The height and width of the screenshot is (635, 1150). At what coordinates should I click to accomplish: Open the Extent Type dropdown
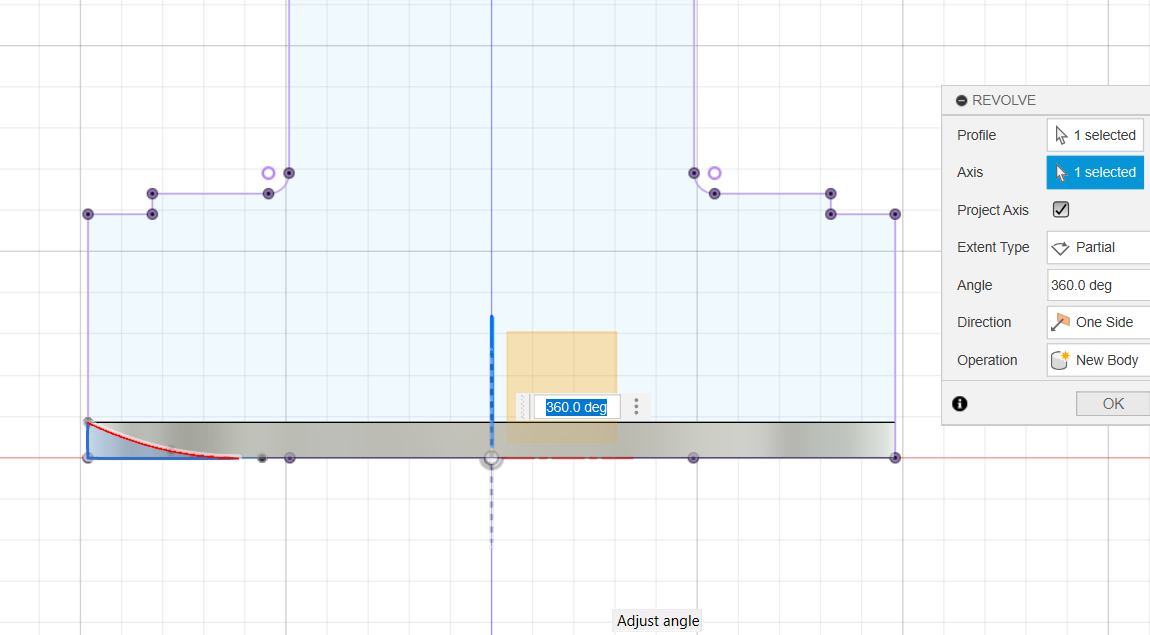coord(1097,247)
